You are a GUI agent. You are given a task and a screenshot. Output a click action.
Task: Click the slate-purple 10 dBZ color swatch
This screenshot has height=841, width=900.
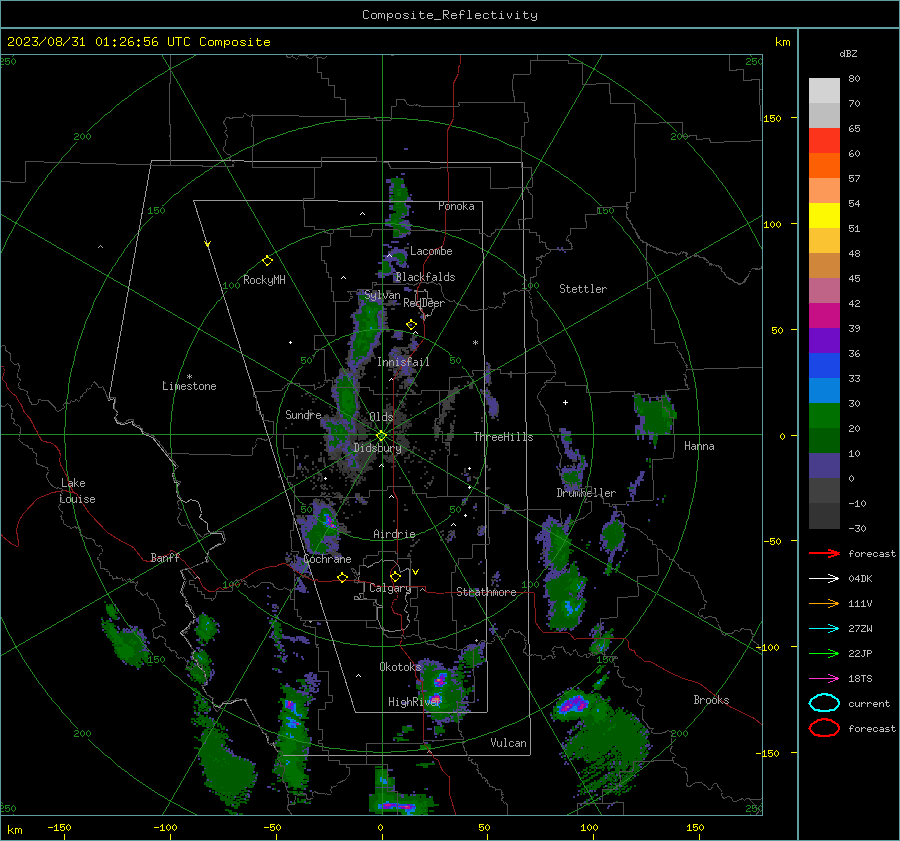click(824, 466)
